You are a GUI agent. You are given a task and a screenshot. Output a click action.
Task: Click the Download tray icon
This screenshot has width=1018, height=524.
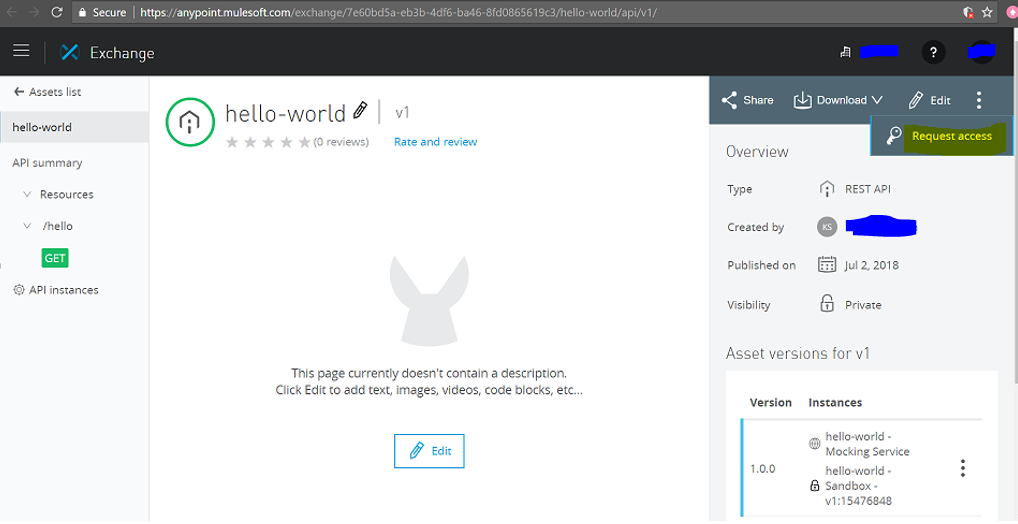[802, 100]
